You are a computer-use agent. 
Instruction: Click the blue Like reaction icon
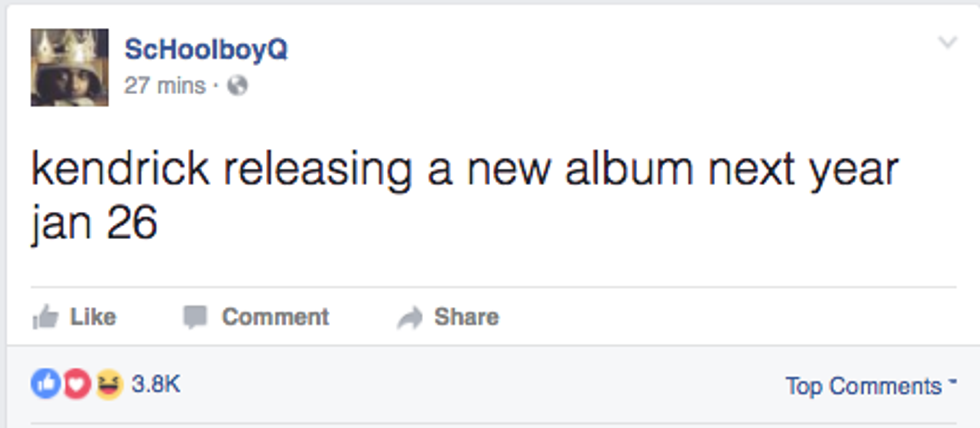[x=45, y=385]
